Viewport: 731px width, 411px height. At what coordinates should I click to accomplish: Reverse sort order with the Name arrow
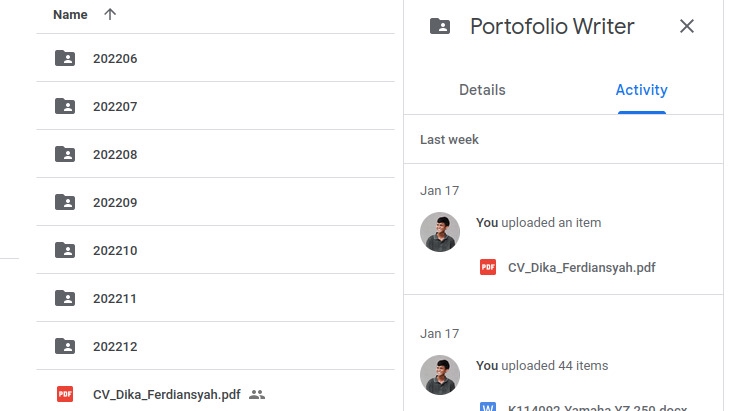pos(110,14)
